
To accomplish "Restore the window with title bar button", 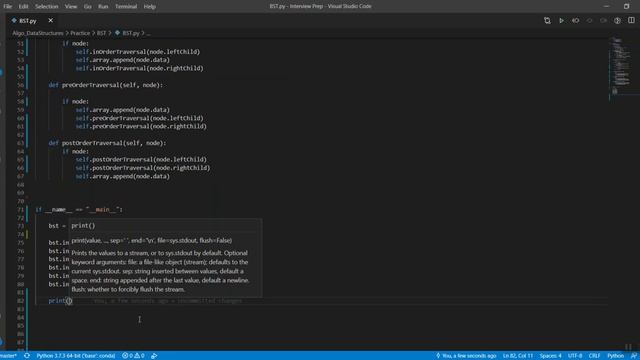I will point(627,7).
